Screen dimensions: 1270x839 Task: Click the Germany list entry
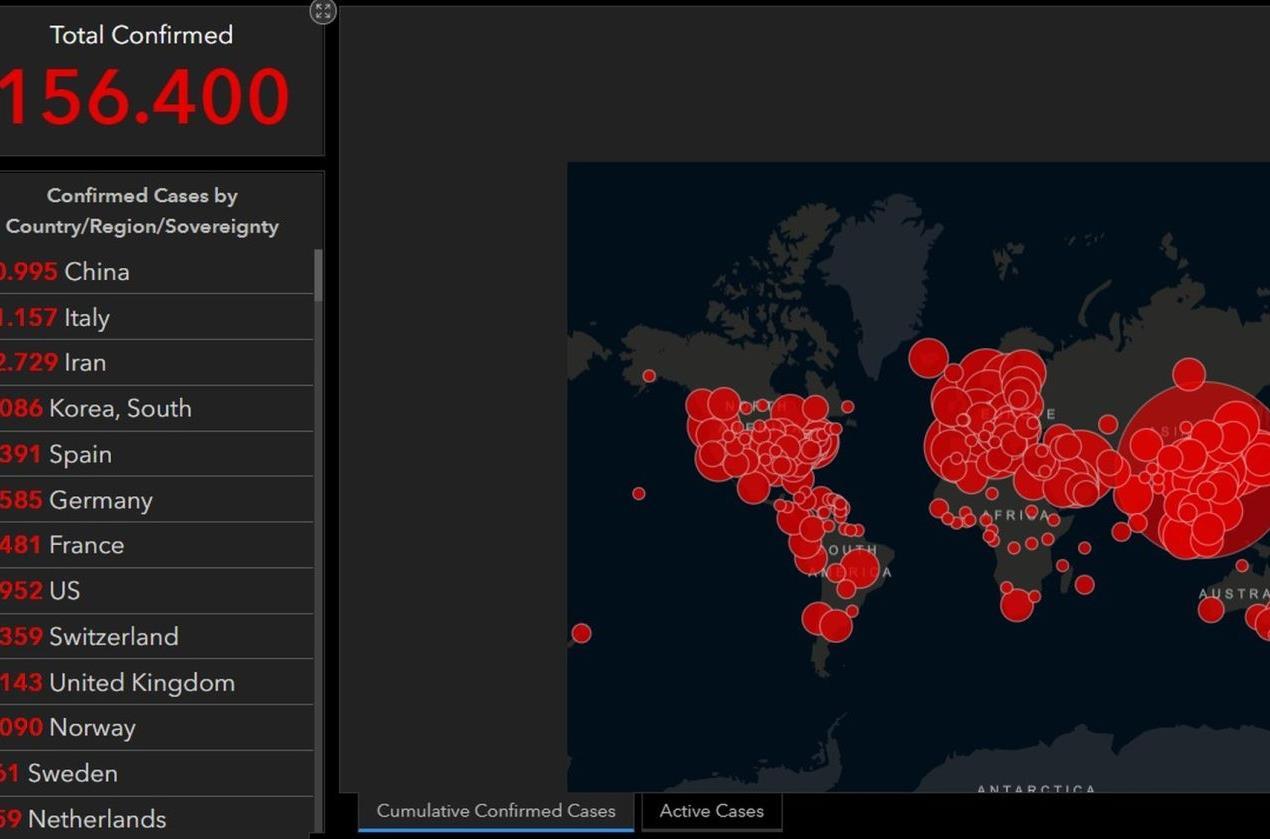100,500
